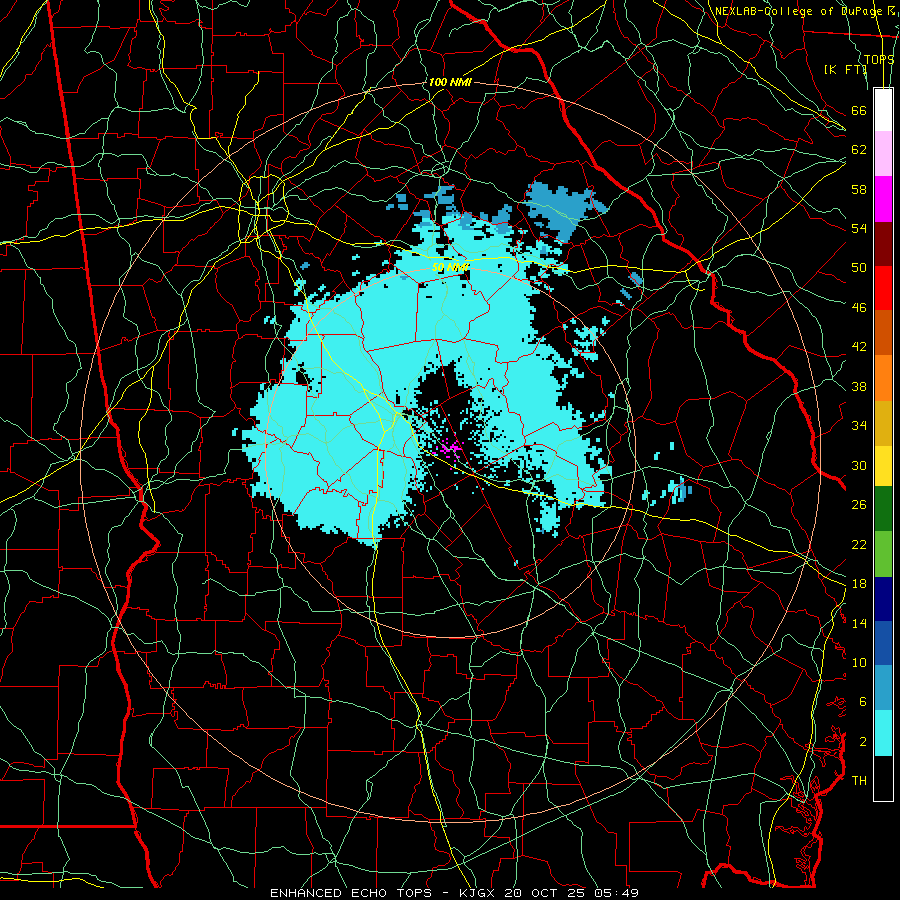Click the legend value 54

859,228
